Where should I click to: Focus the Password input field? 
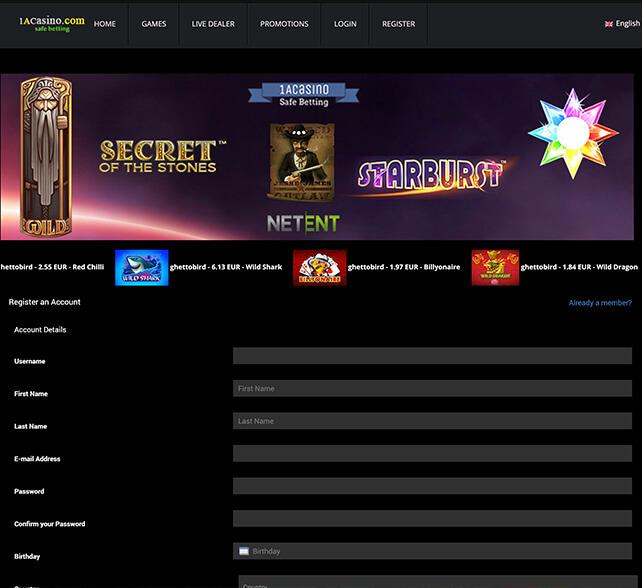pyautogui.click(x=432, y=486)
